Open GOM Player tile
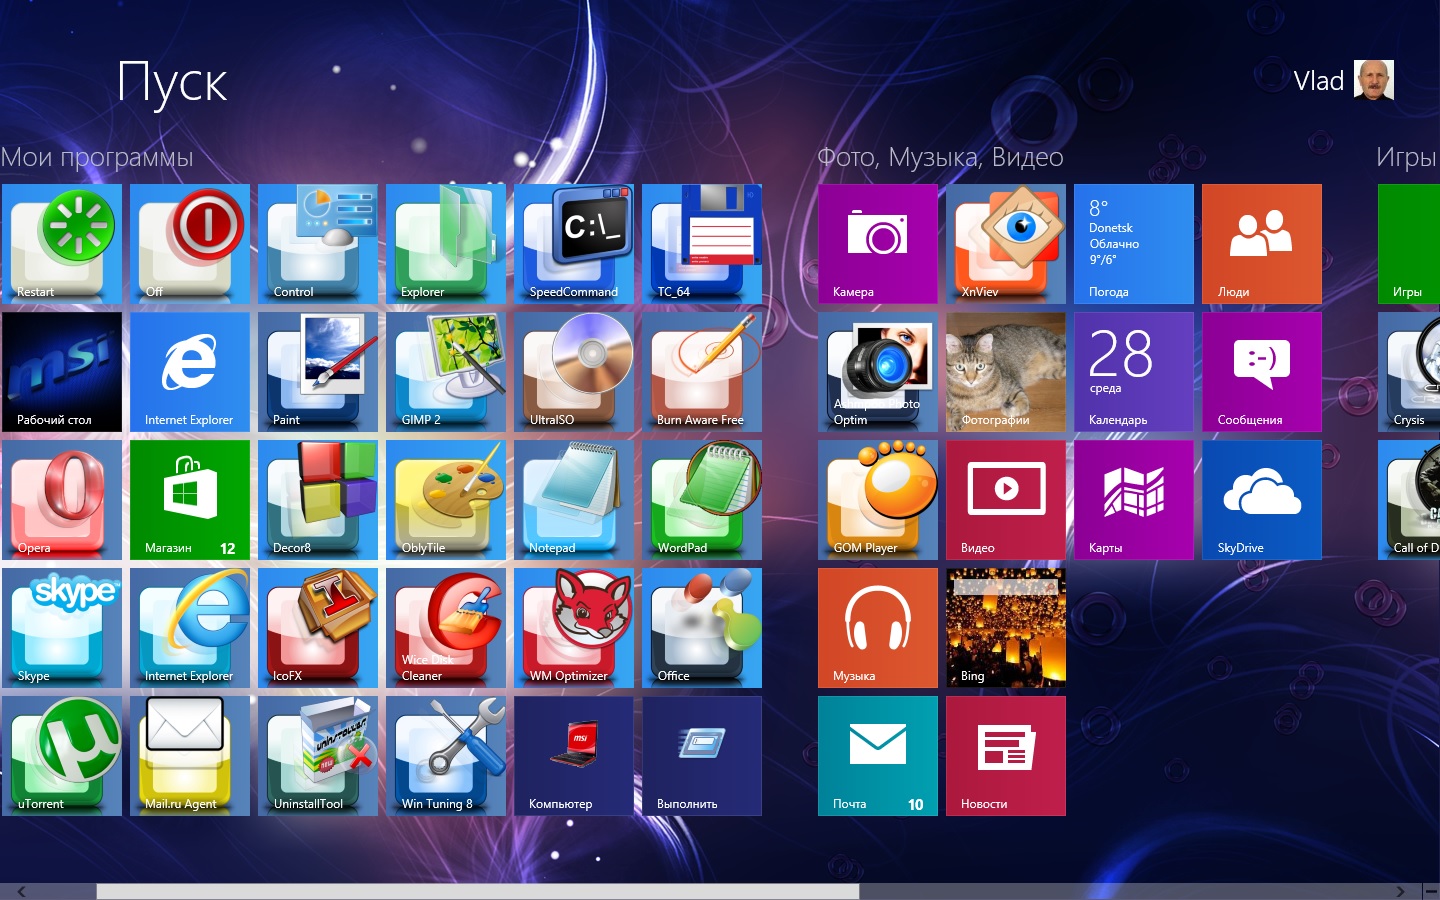This screenshot has height=900, width=1440. [878, 500]
